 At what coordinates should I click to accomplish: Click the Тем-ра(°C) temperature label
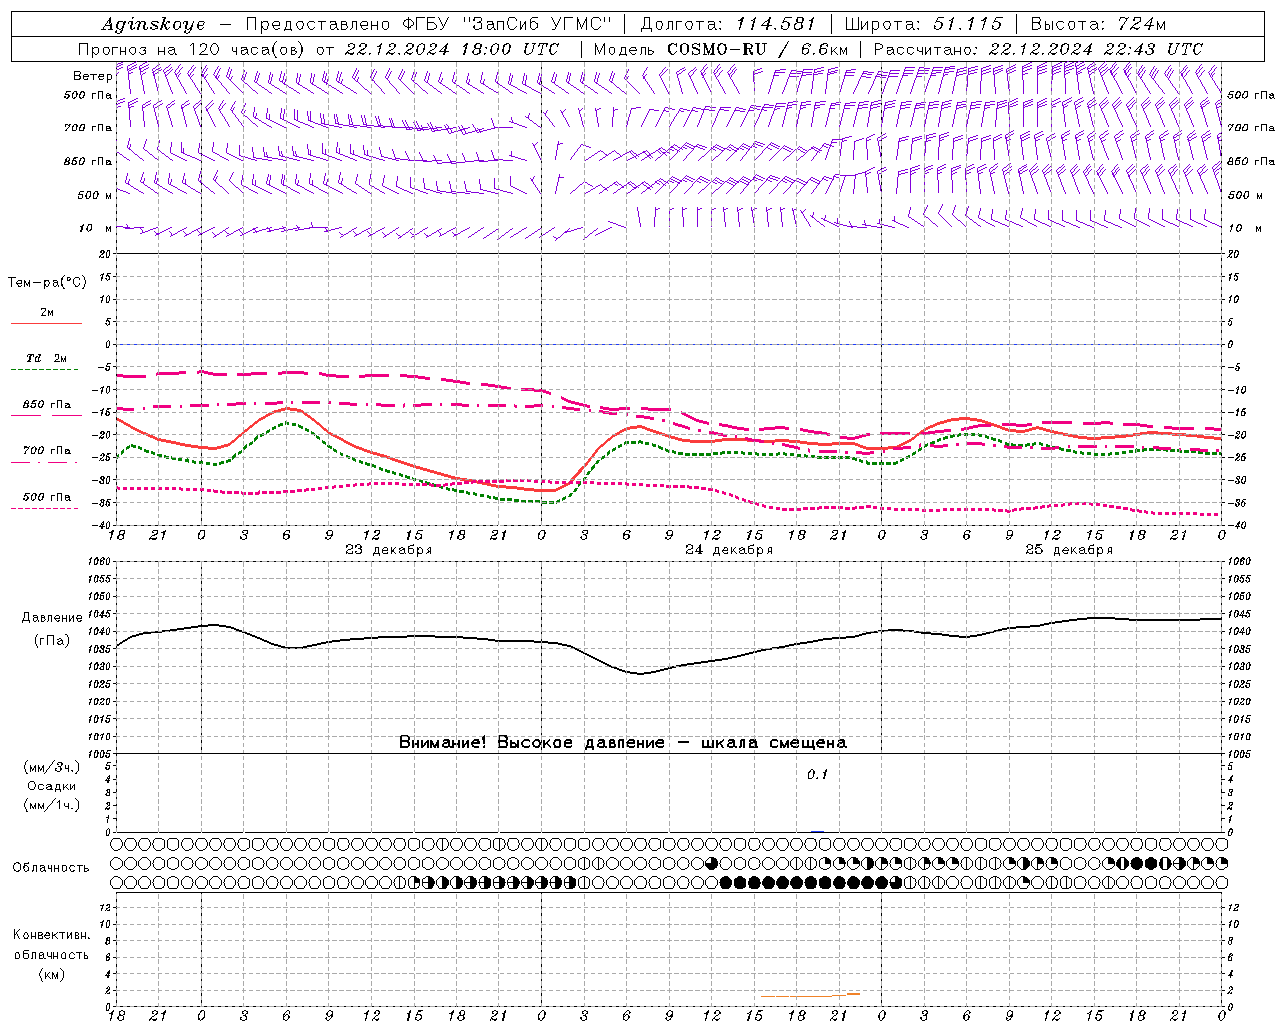pos(47,283)
